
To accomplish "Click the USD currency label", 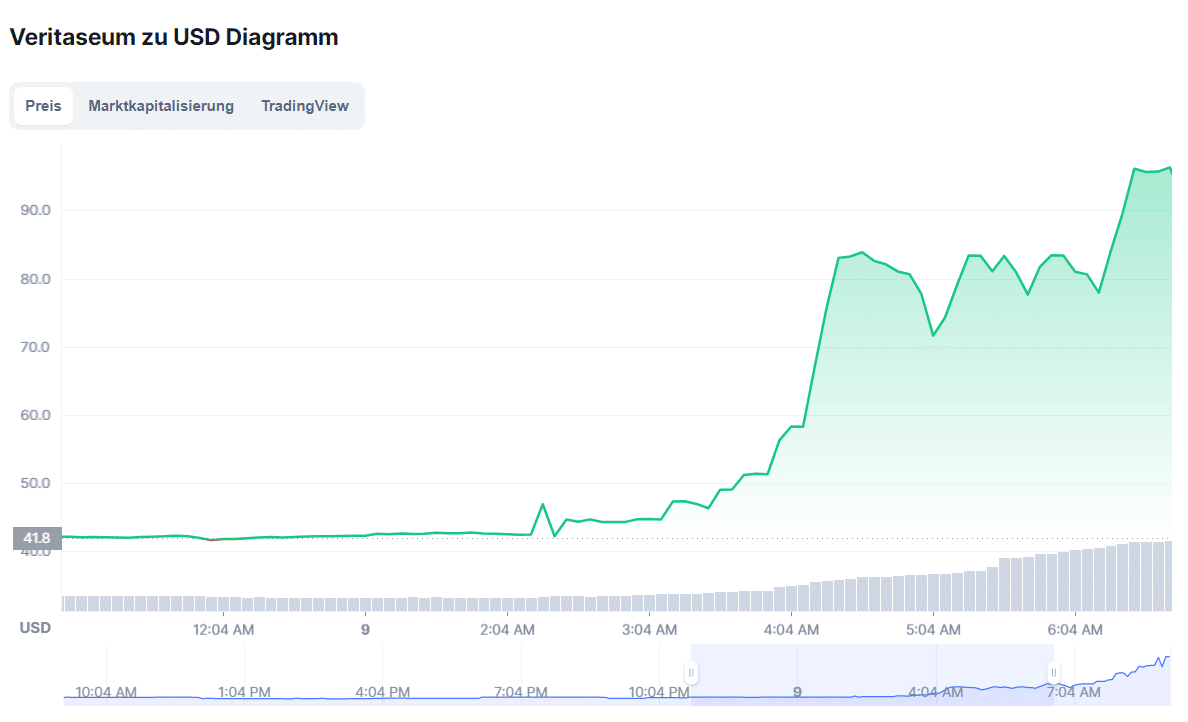I will point(35,628).
